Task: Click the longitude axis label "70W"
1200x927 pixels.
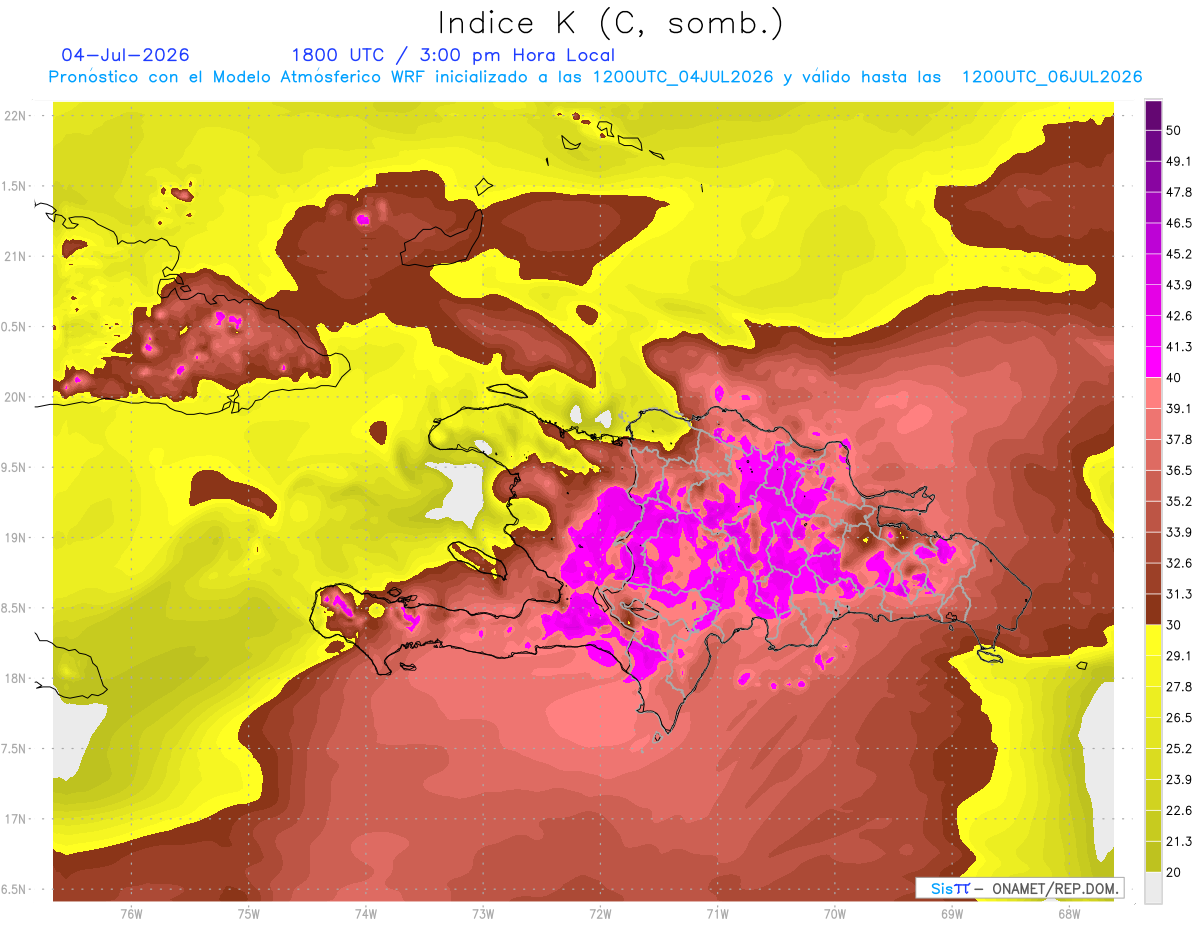Action: point(835,913)
